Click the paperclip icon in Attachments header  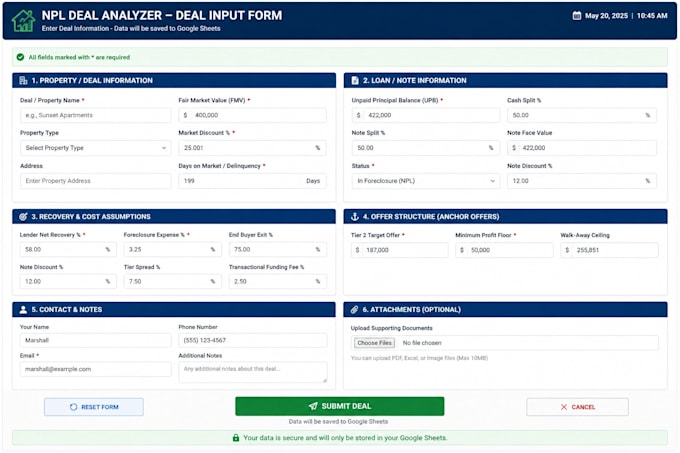coord(355,310)
